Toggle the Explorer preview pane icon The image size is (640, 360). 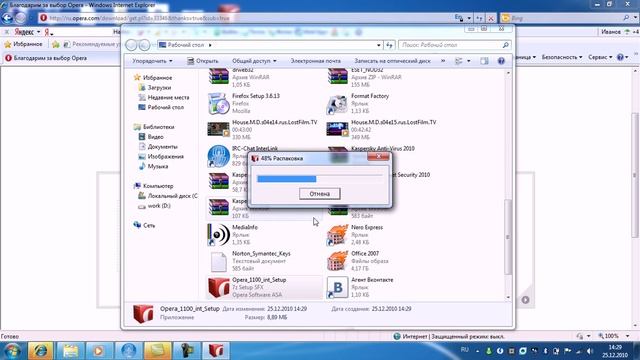[x=484, y=61]
